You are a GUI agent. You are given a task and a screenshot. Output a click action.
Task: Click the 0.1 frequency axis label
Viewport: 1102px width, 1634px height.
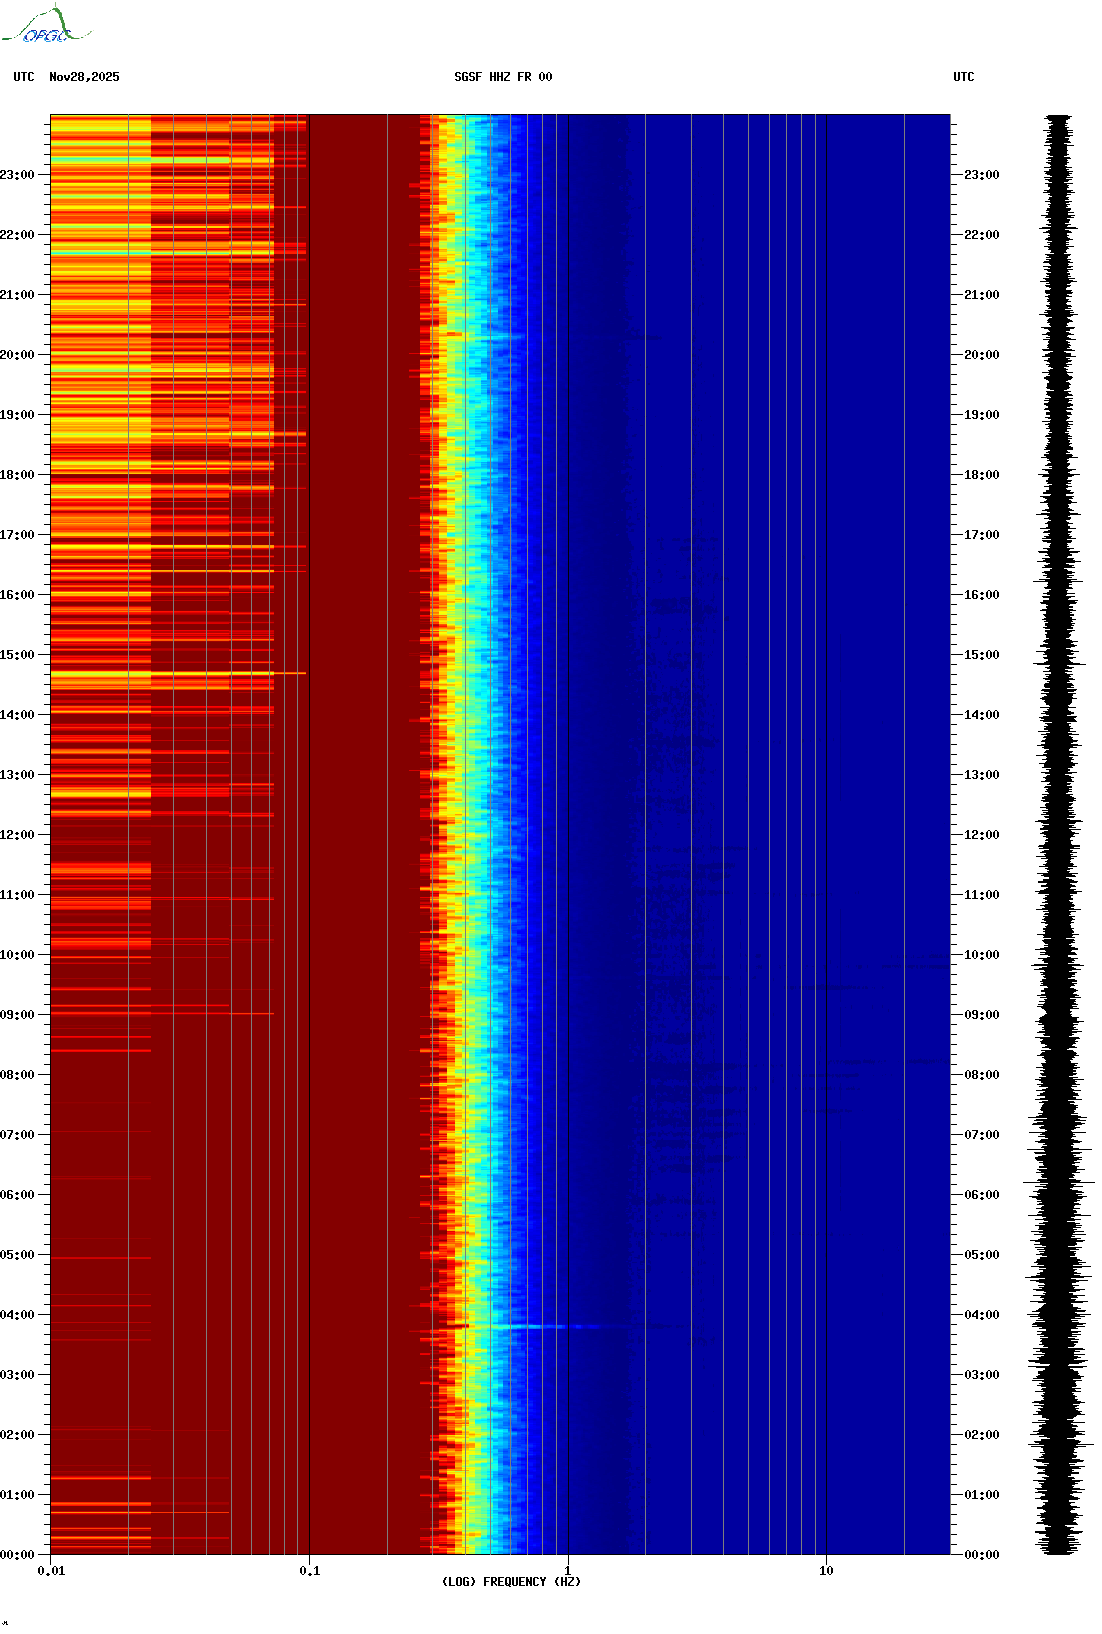(x=310, y=1571)
